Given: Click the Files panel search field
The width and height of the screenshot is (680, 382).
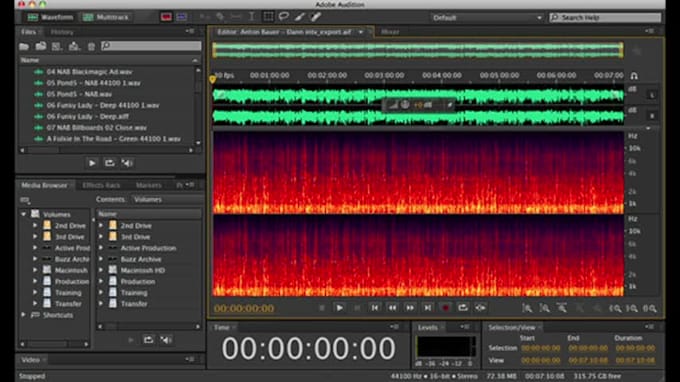Looking at the screenshot, I should 151,46.
